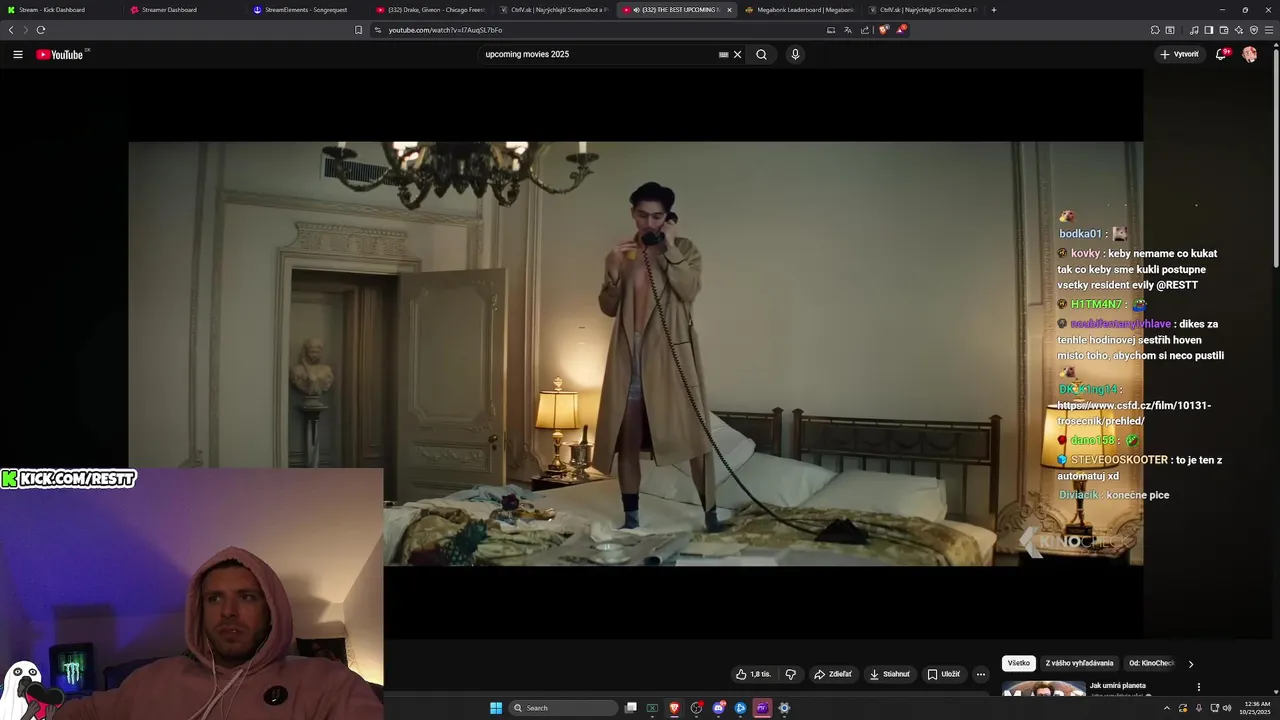This screenshot has width=1280, height=720.
Task: Open Jak umírá planeta video title
Action: click(x=1117, y=686)
